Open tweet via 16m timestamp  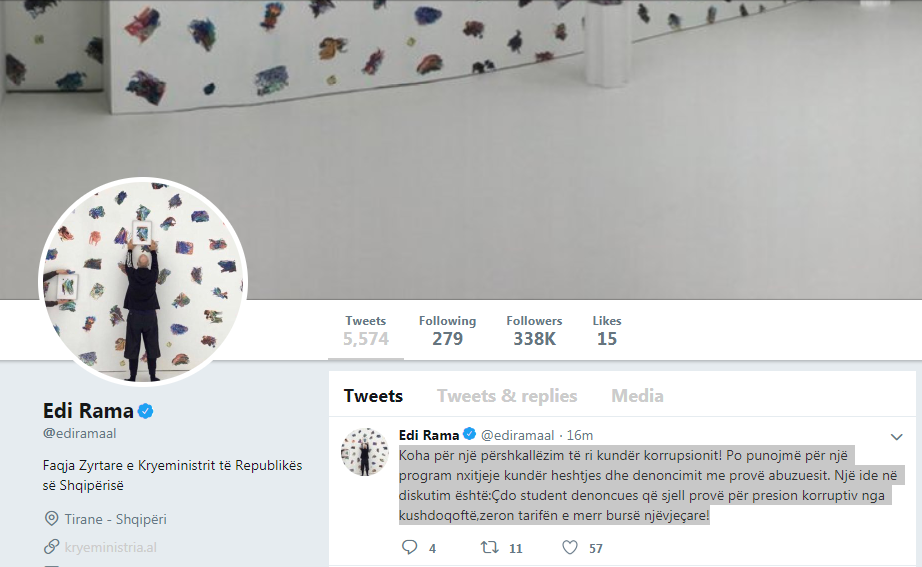click(580, 435)
